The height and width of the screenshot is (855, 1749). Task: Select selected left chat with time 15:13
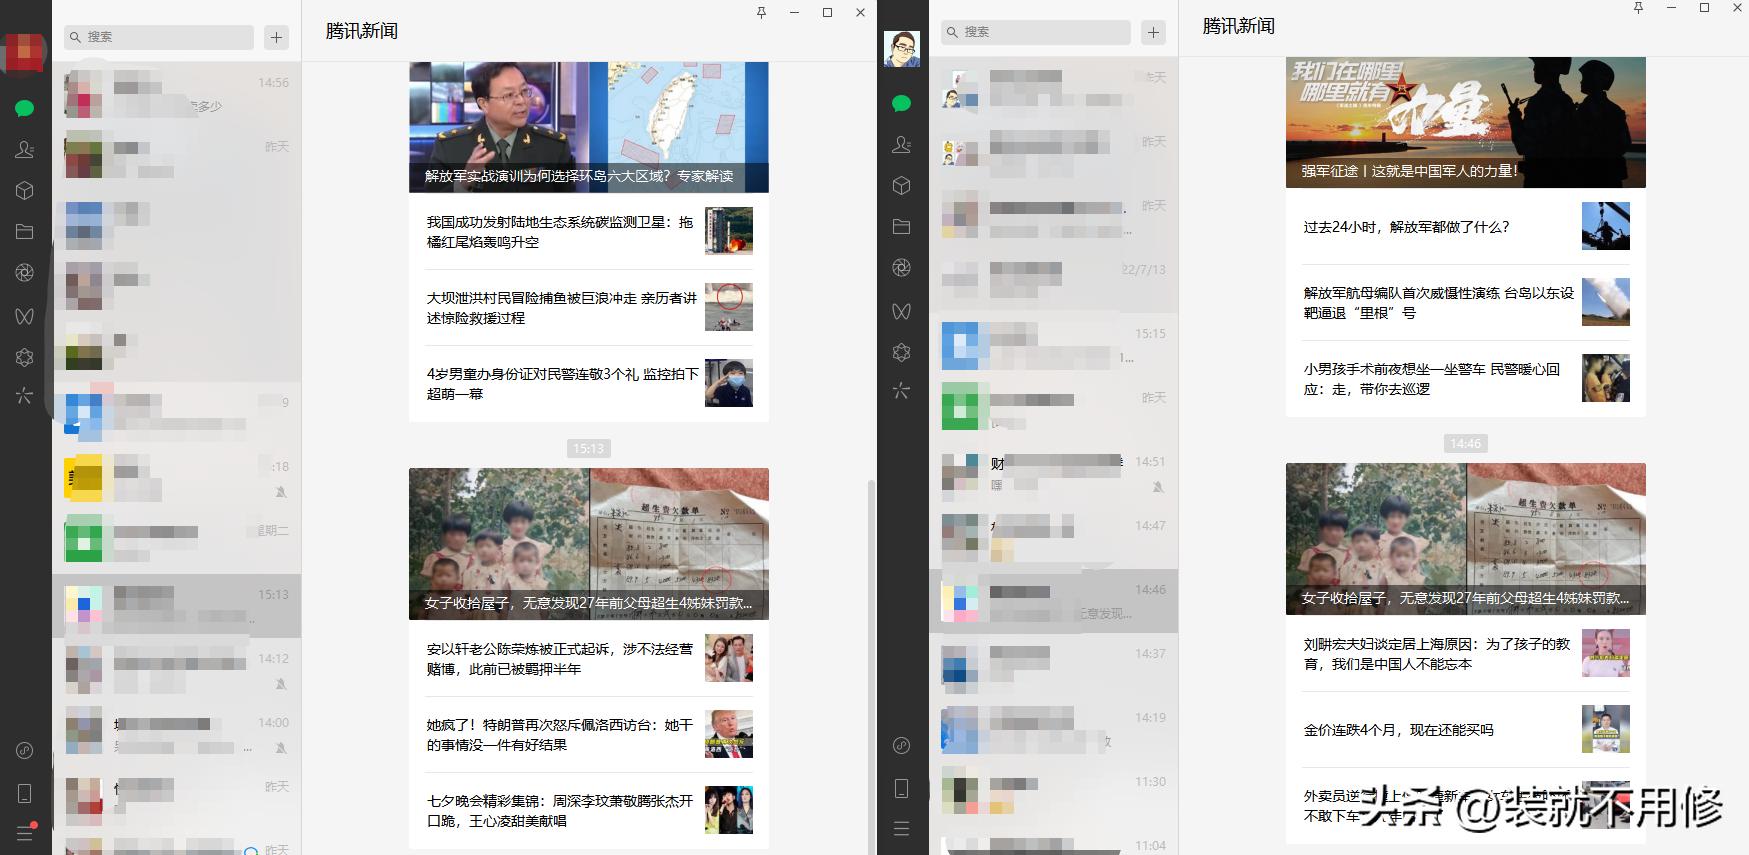coord(177,606)
